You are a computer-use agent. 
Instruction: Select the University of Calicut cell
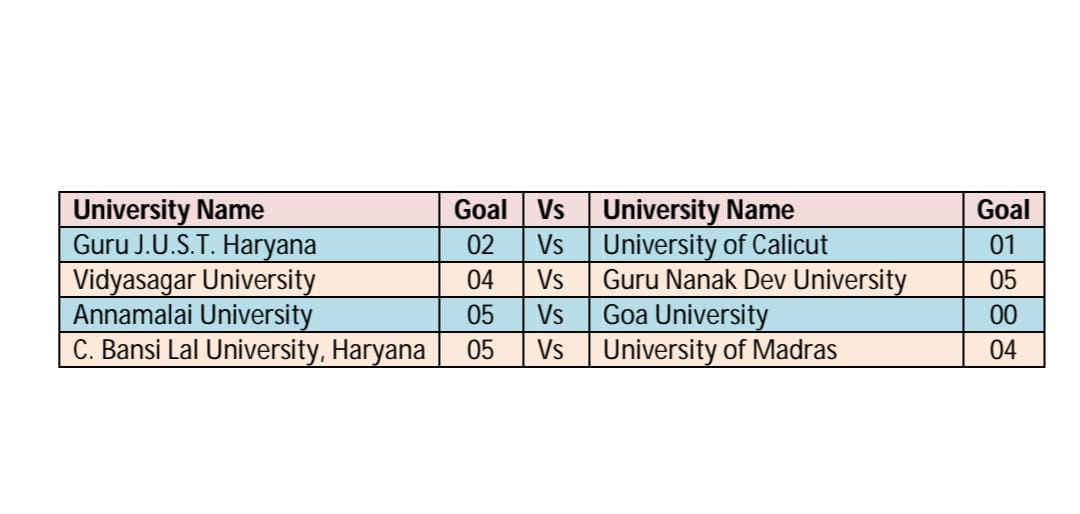[776, 245]
